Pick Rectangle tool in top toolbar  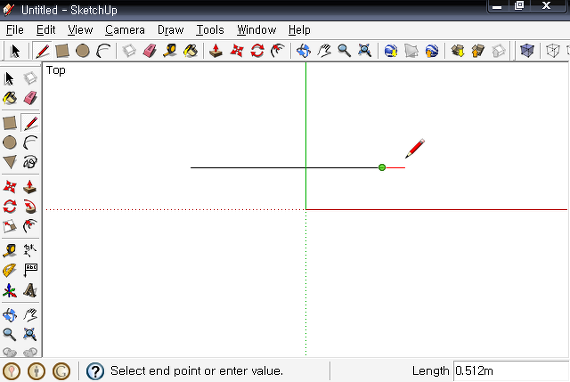[62, 51]
